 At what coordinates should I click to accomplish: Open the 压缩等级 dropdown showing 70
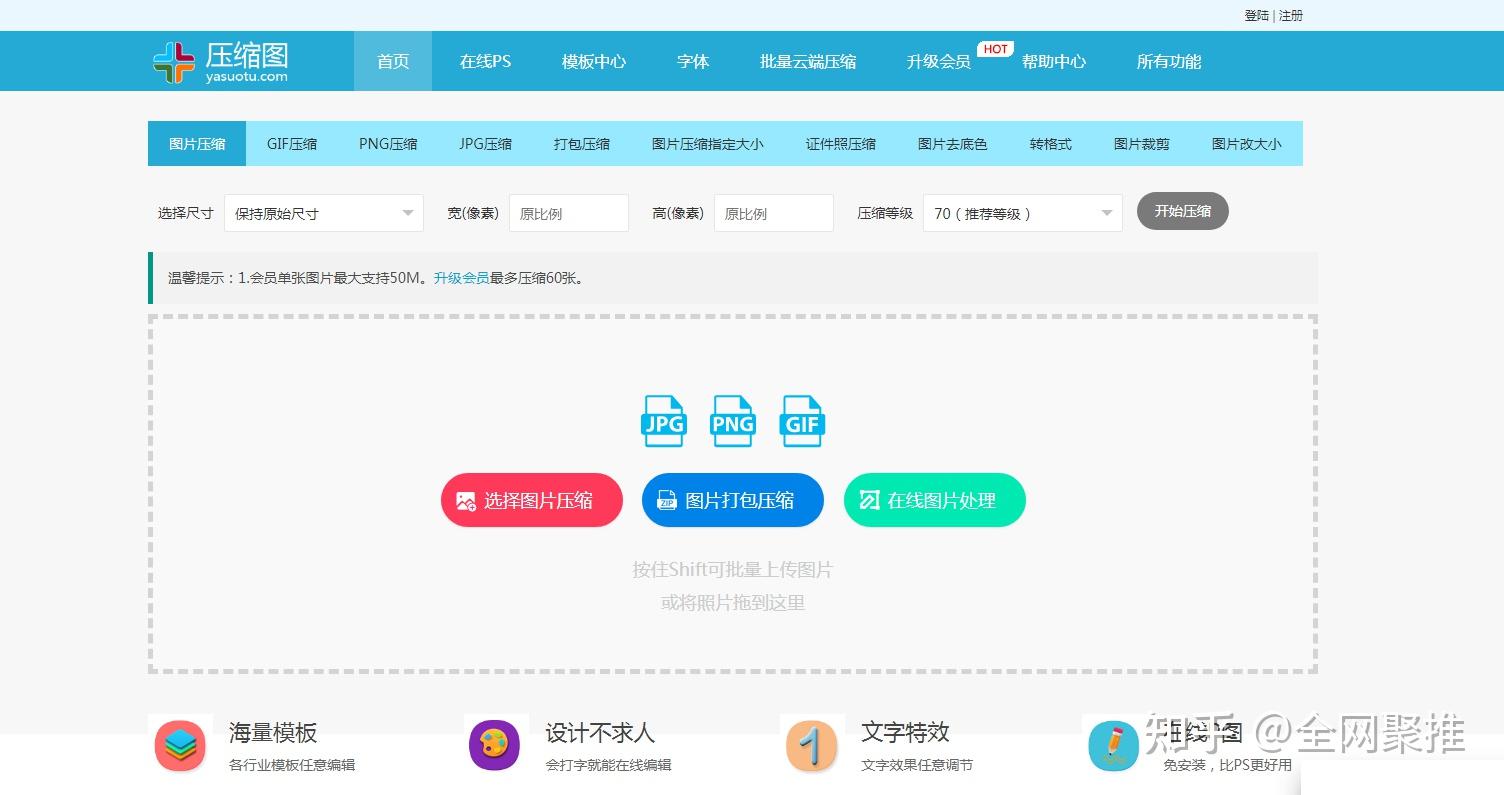(1022, 213)
